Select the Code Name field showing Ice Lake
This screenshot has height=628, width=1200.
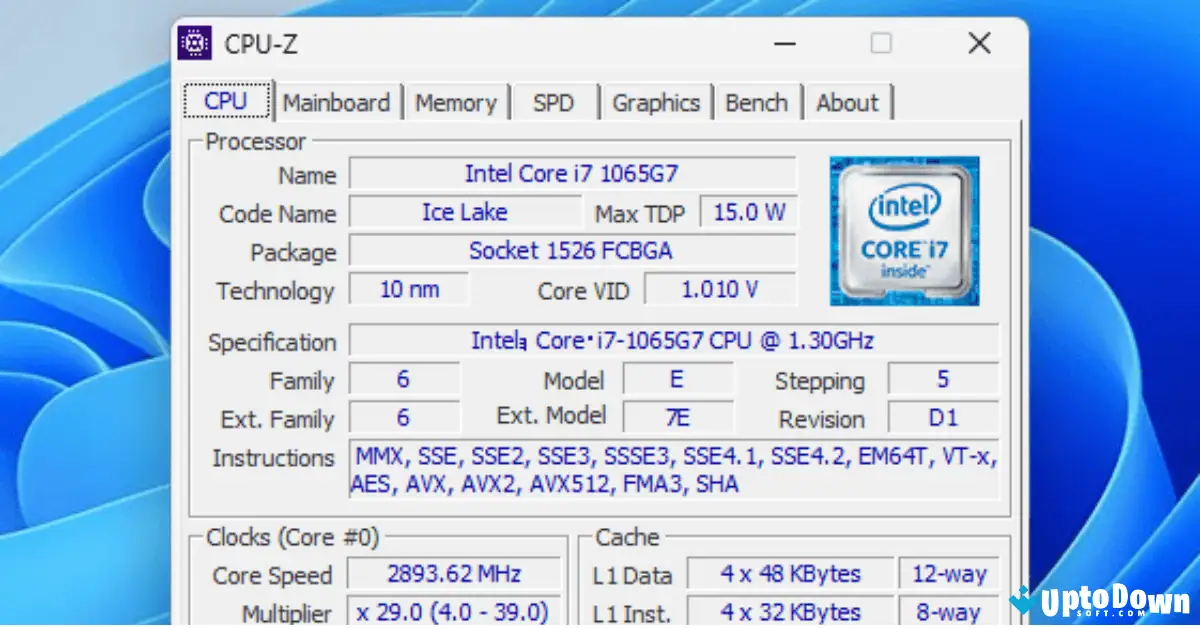(464, 211)
